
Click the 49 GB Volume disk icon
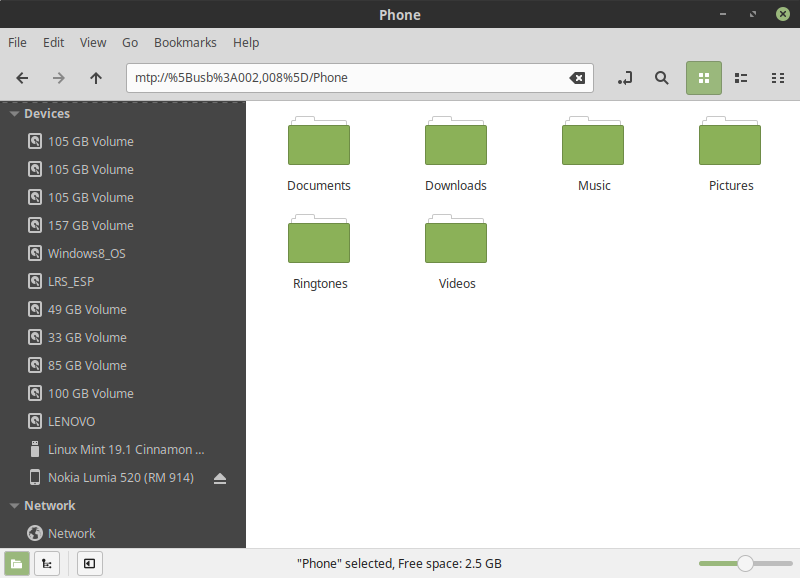35,309
